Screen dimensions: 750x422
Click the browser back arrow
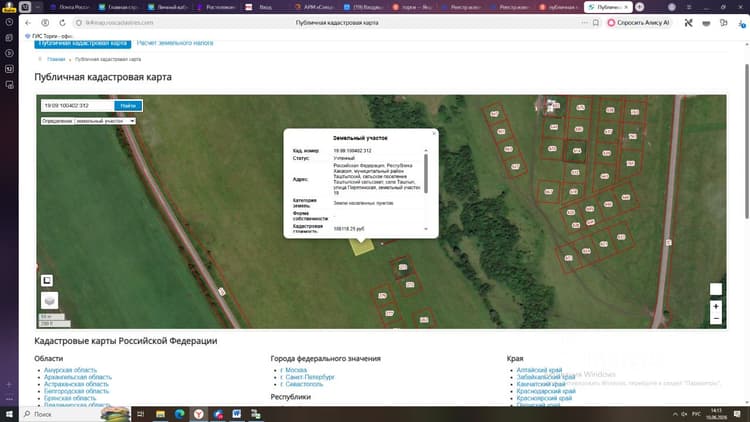[28, 22]
